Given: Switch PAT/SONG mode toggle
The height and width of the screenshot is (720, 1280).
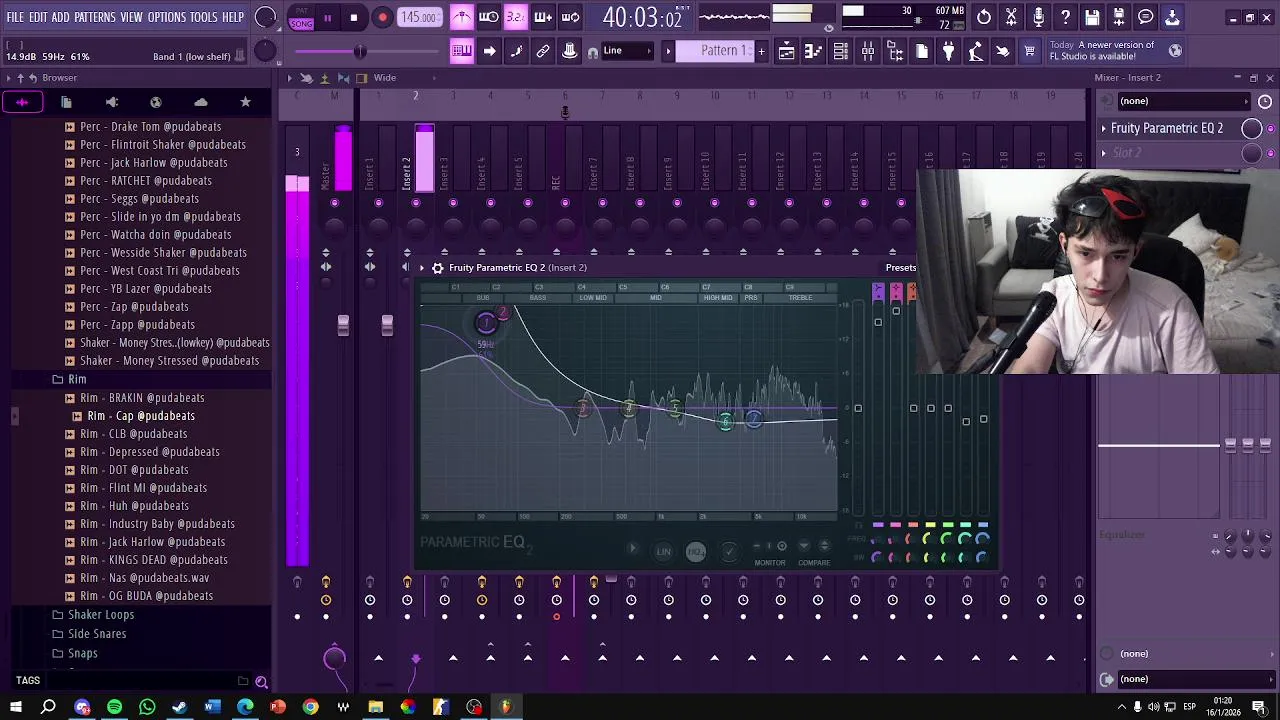Looking at the screenshot, I should pyautogui.click(x=301, y=18).
